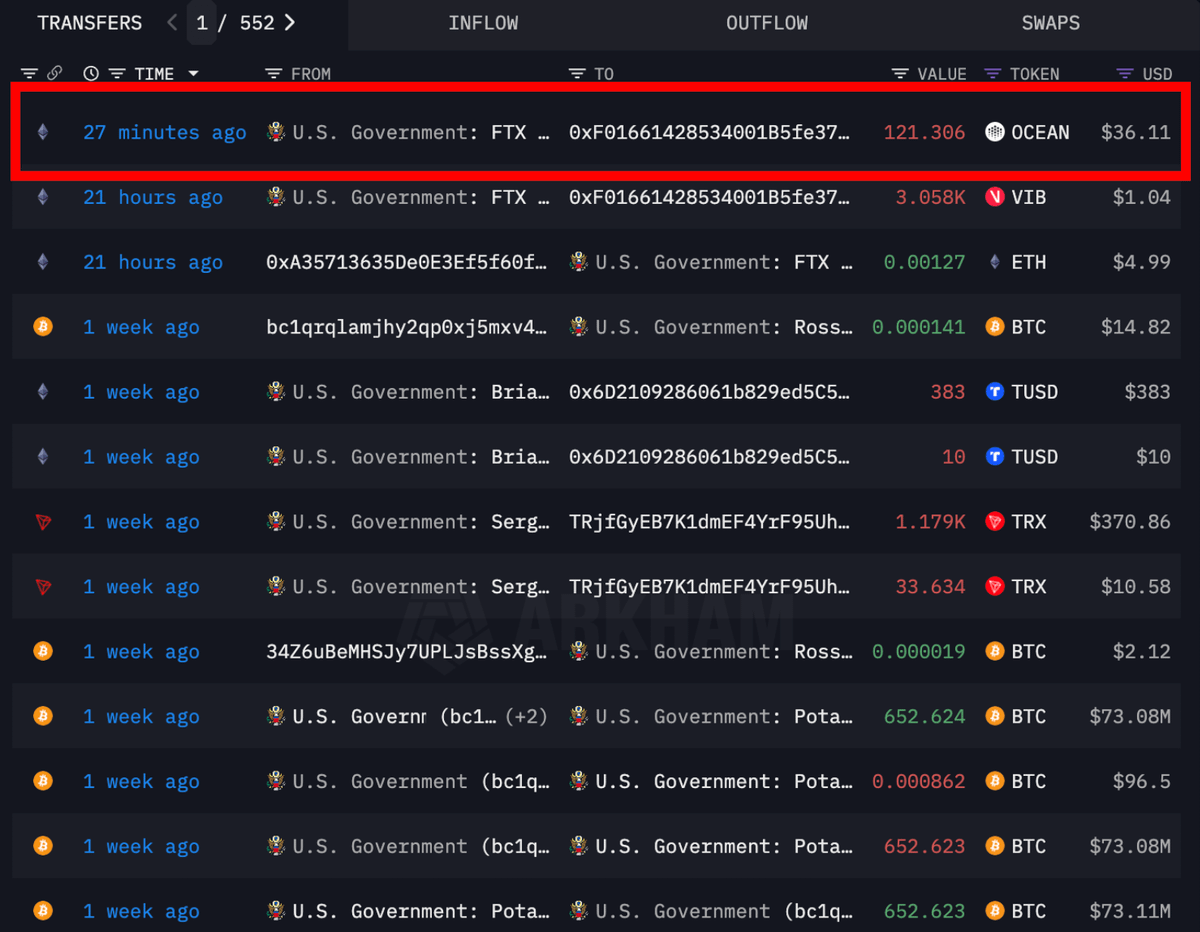This screenshot has height=932, width=1200.
Task: Toggle the TIME sort arrow
Action: [193, 74]
